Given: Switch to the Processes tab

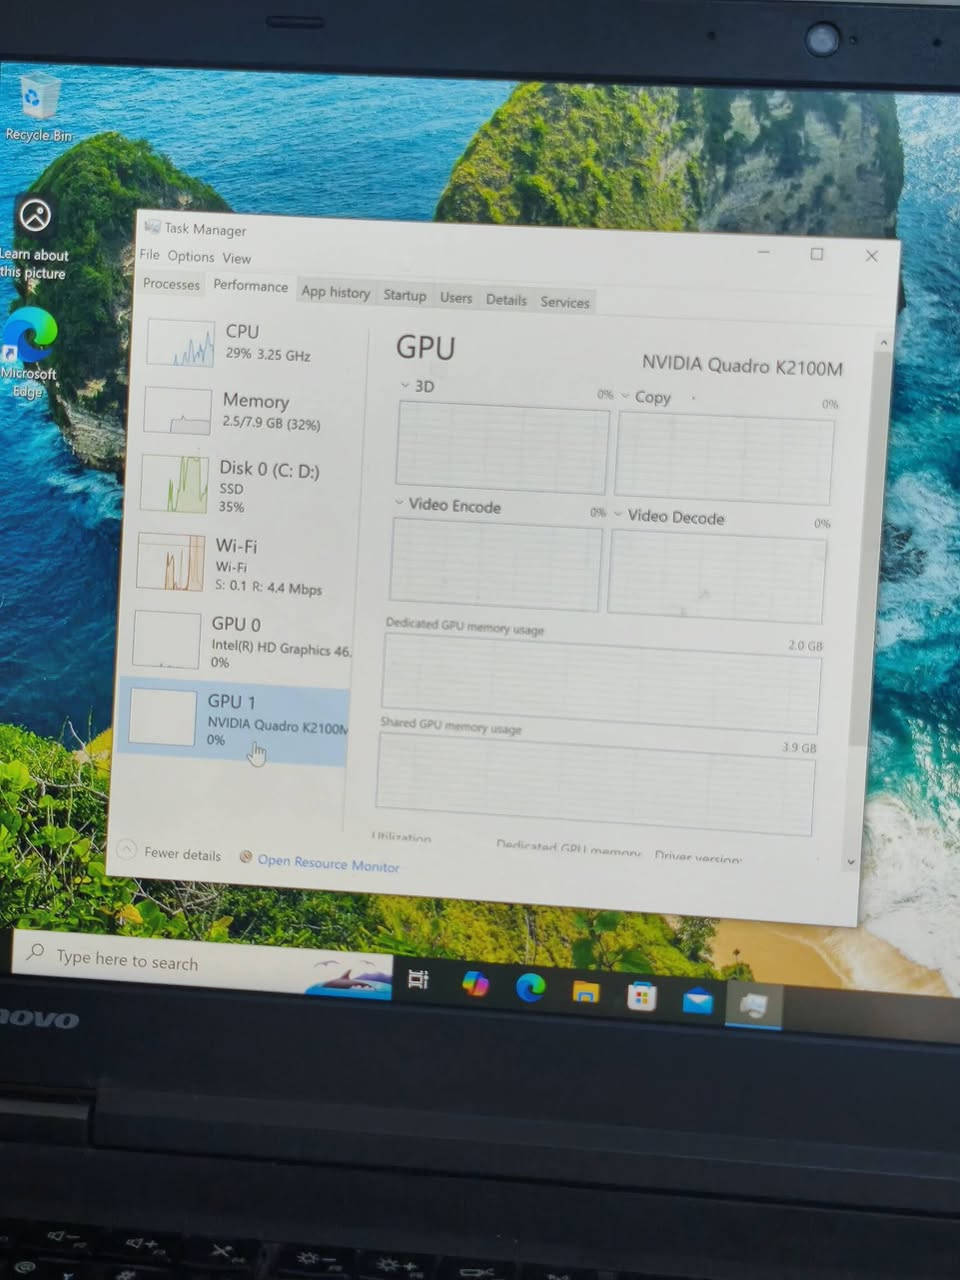Looking at the screenshot, I should (x=171, y=284).
